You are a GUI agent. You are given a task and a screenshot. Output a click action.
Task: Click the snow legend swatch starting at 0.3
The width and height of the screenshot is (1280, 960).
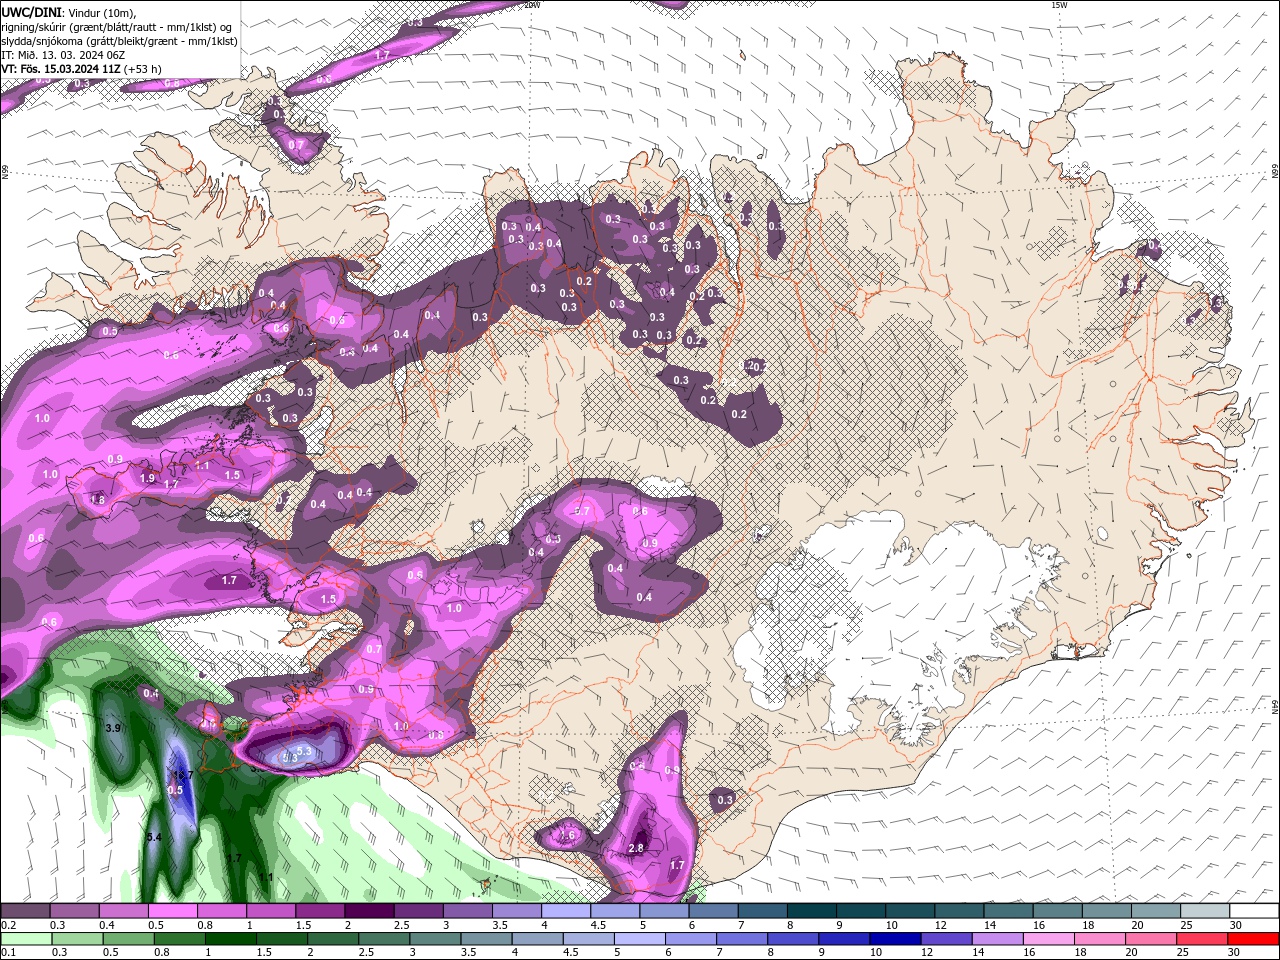(75, 911)
